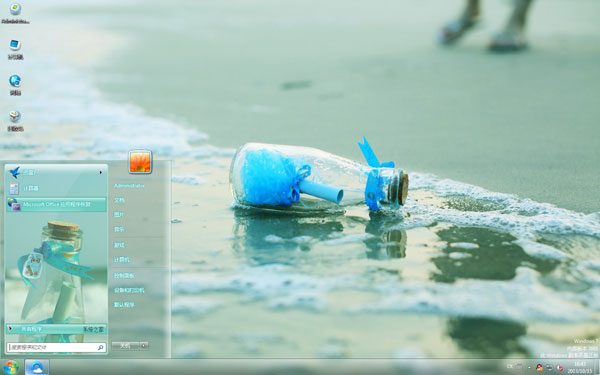The height and width of the screenshot is (375, 600).
Task: Open Default Programs (默认程序) link
Action: tap(124, 305)
